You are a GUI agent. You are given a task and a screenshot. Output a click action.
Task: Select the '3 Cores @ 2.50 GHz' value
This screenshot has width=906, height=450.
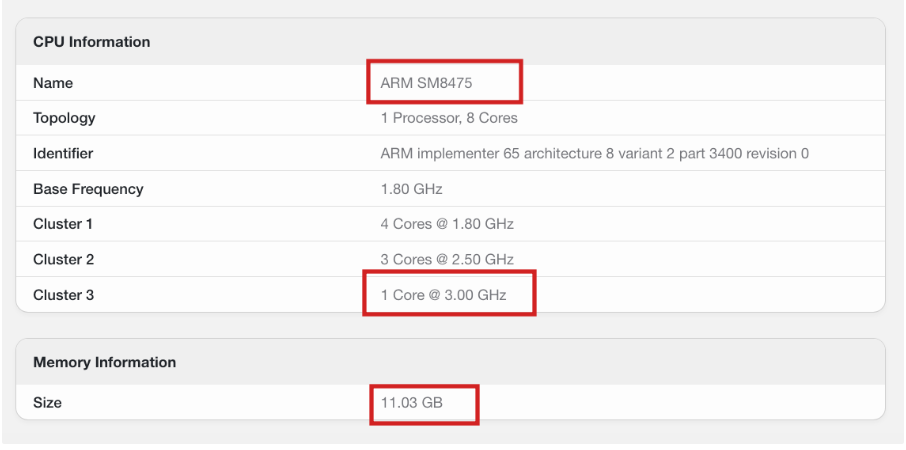pos(447,259)
